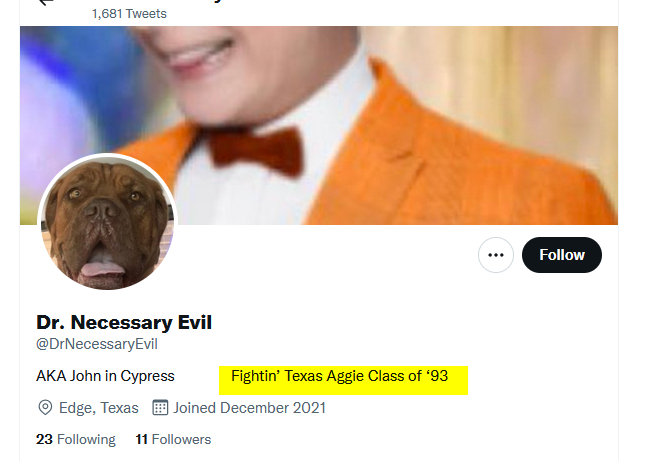
Task: Click the display name Dr. Necessary Evil
Action: 124,323
